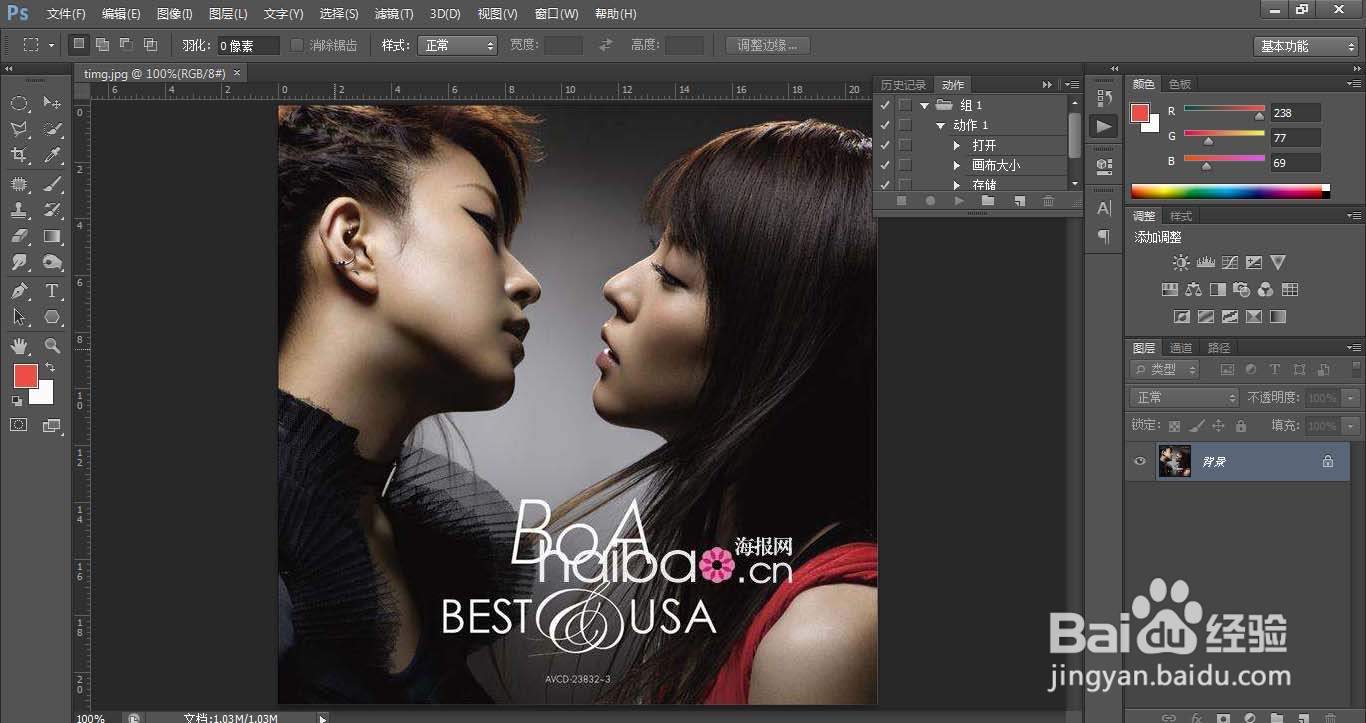Select the Clone Stamp tool
The width and height of the screenshot is (1366, 723).
tap(19, 210)
